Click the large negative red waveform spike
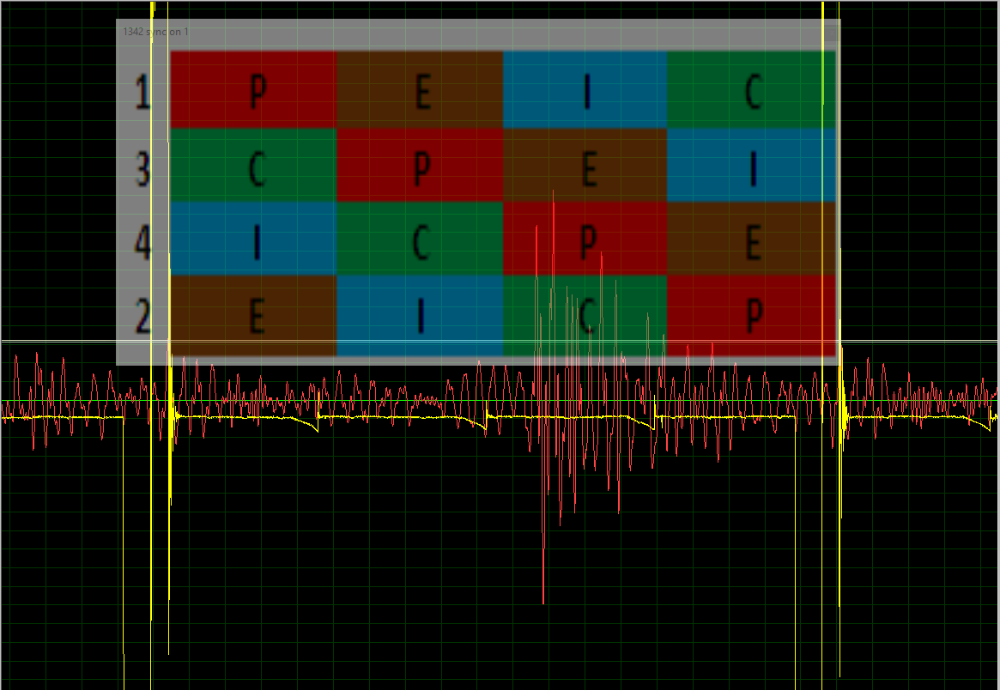1000x690 pixels. 543,580
